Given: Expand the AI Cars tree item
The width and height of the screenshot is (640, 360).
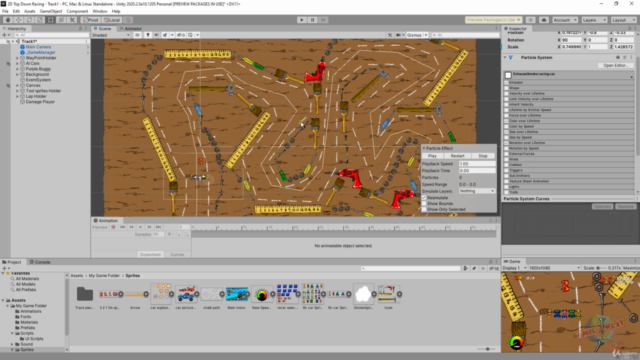Looking at the screenshot, I should (18, 63).
